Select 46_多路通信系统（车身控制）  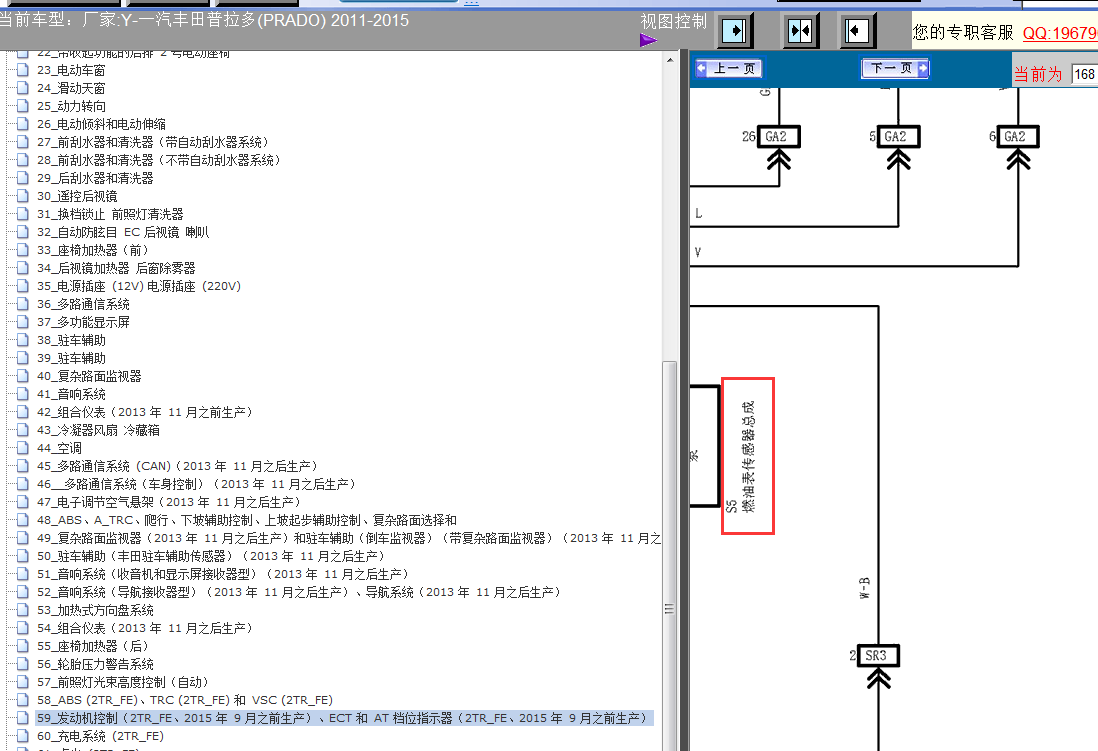(x=197, y=484)
